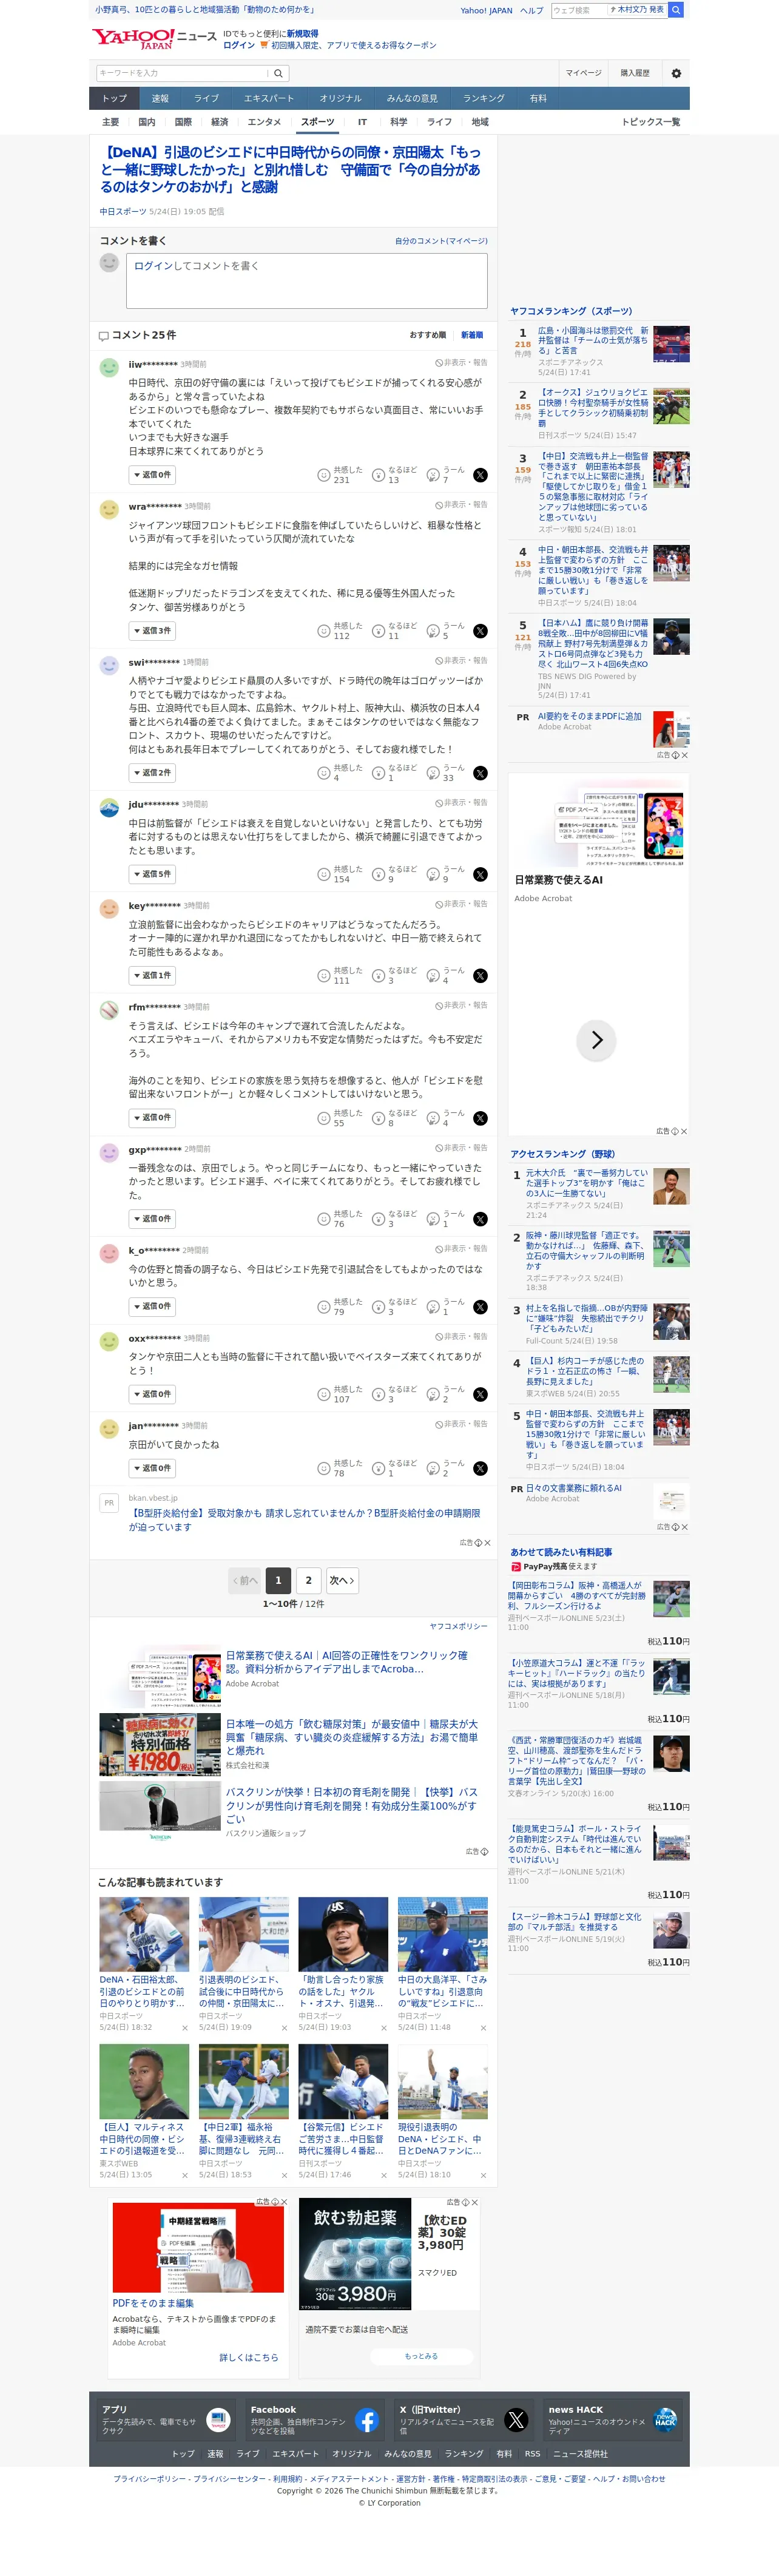Open the ライブ navigation tab
The image size is (779, 2576).
point(206,98)
